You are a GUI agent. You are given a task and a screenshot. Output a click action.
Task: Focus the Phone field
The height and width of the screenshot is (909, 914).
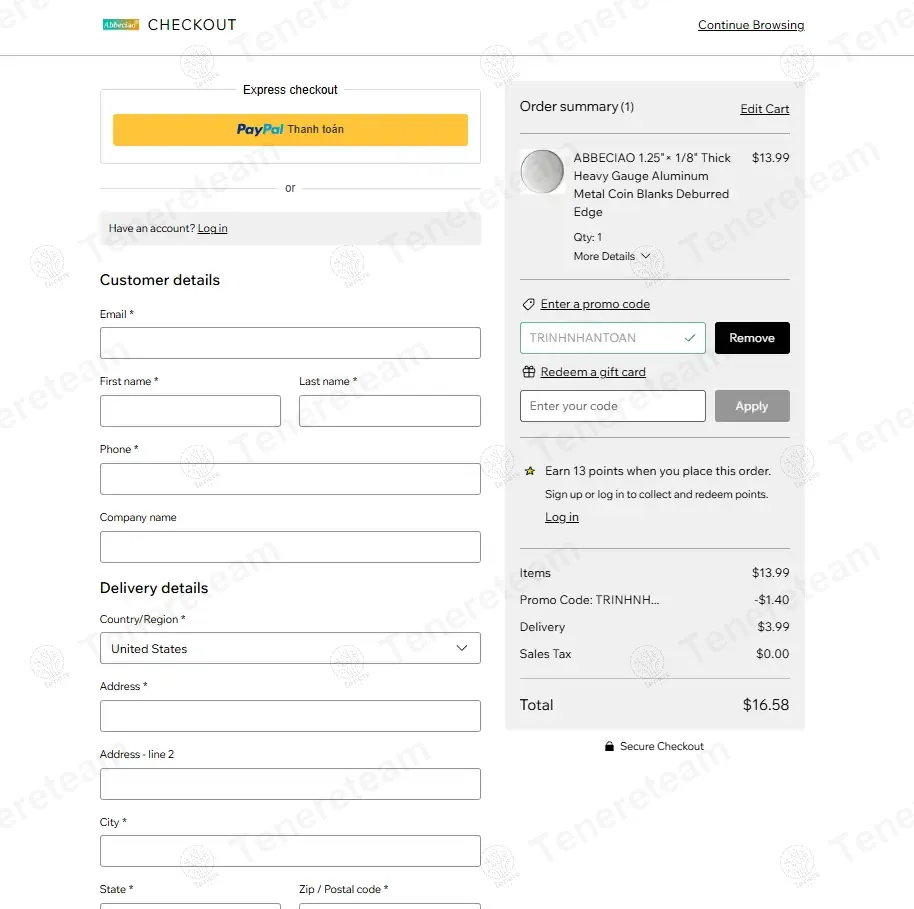coord(290,479)
